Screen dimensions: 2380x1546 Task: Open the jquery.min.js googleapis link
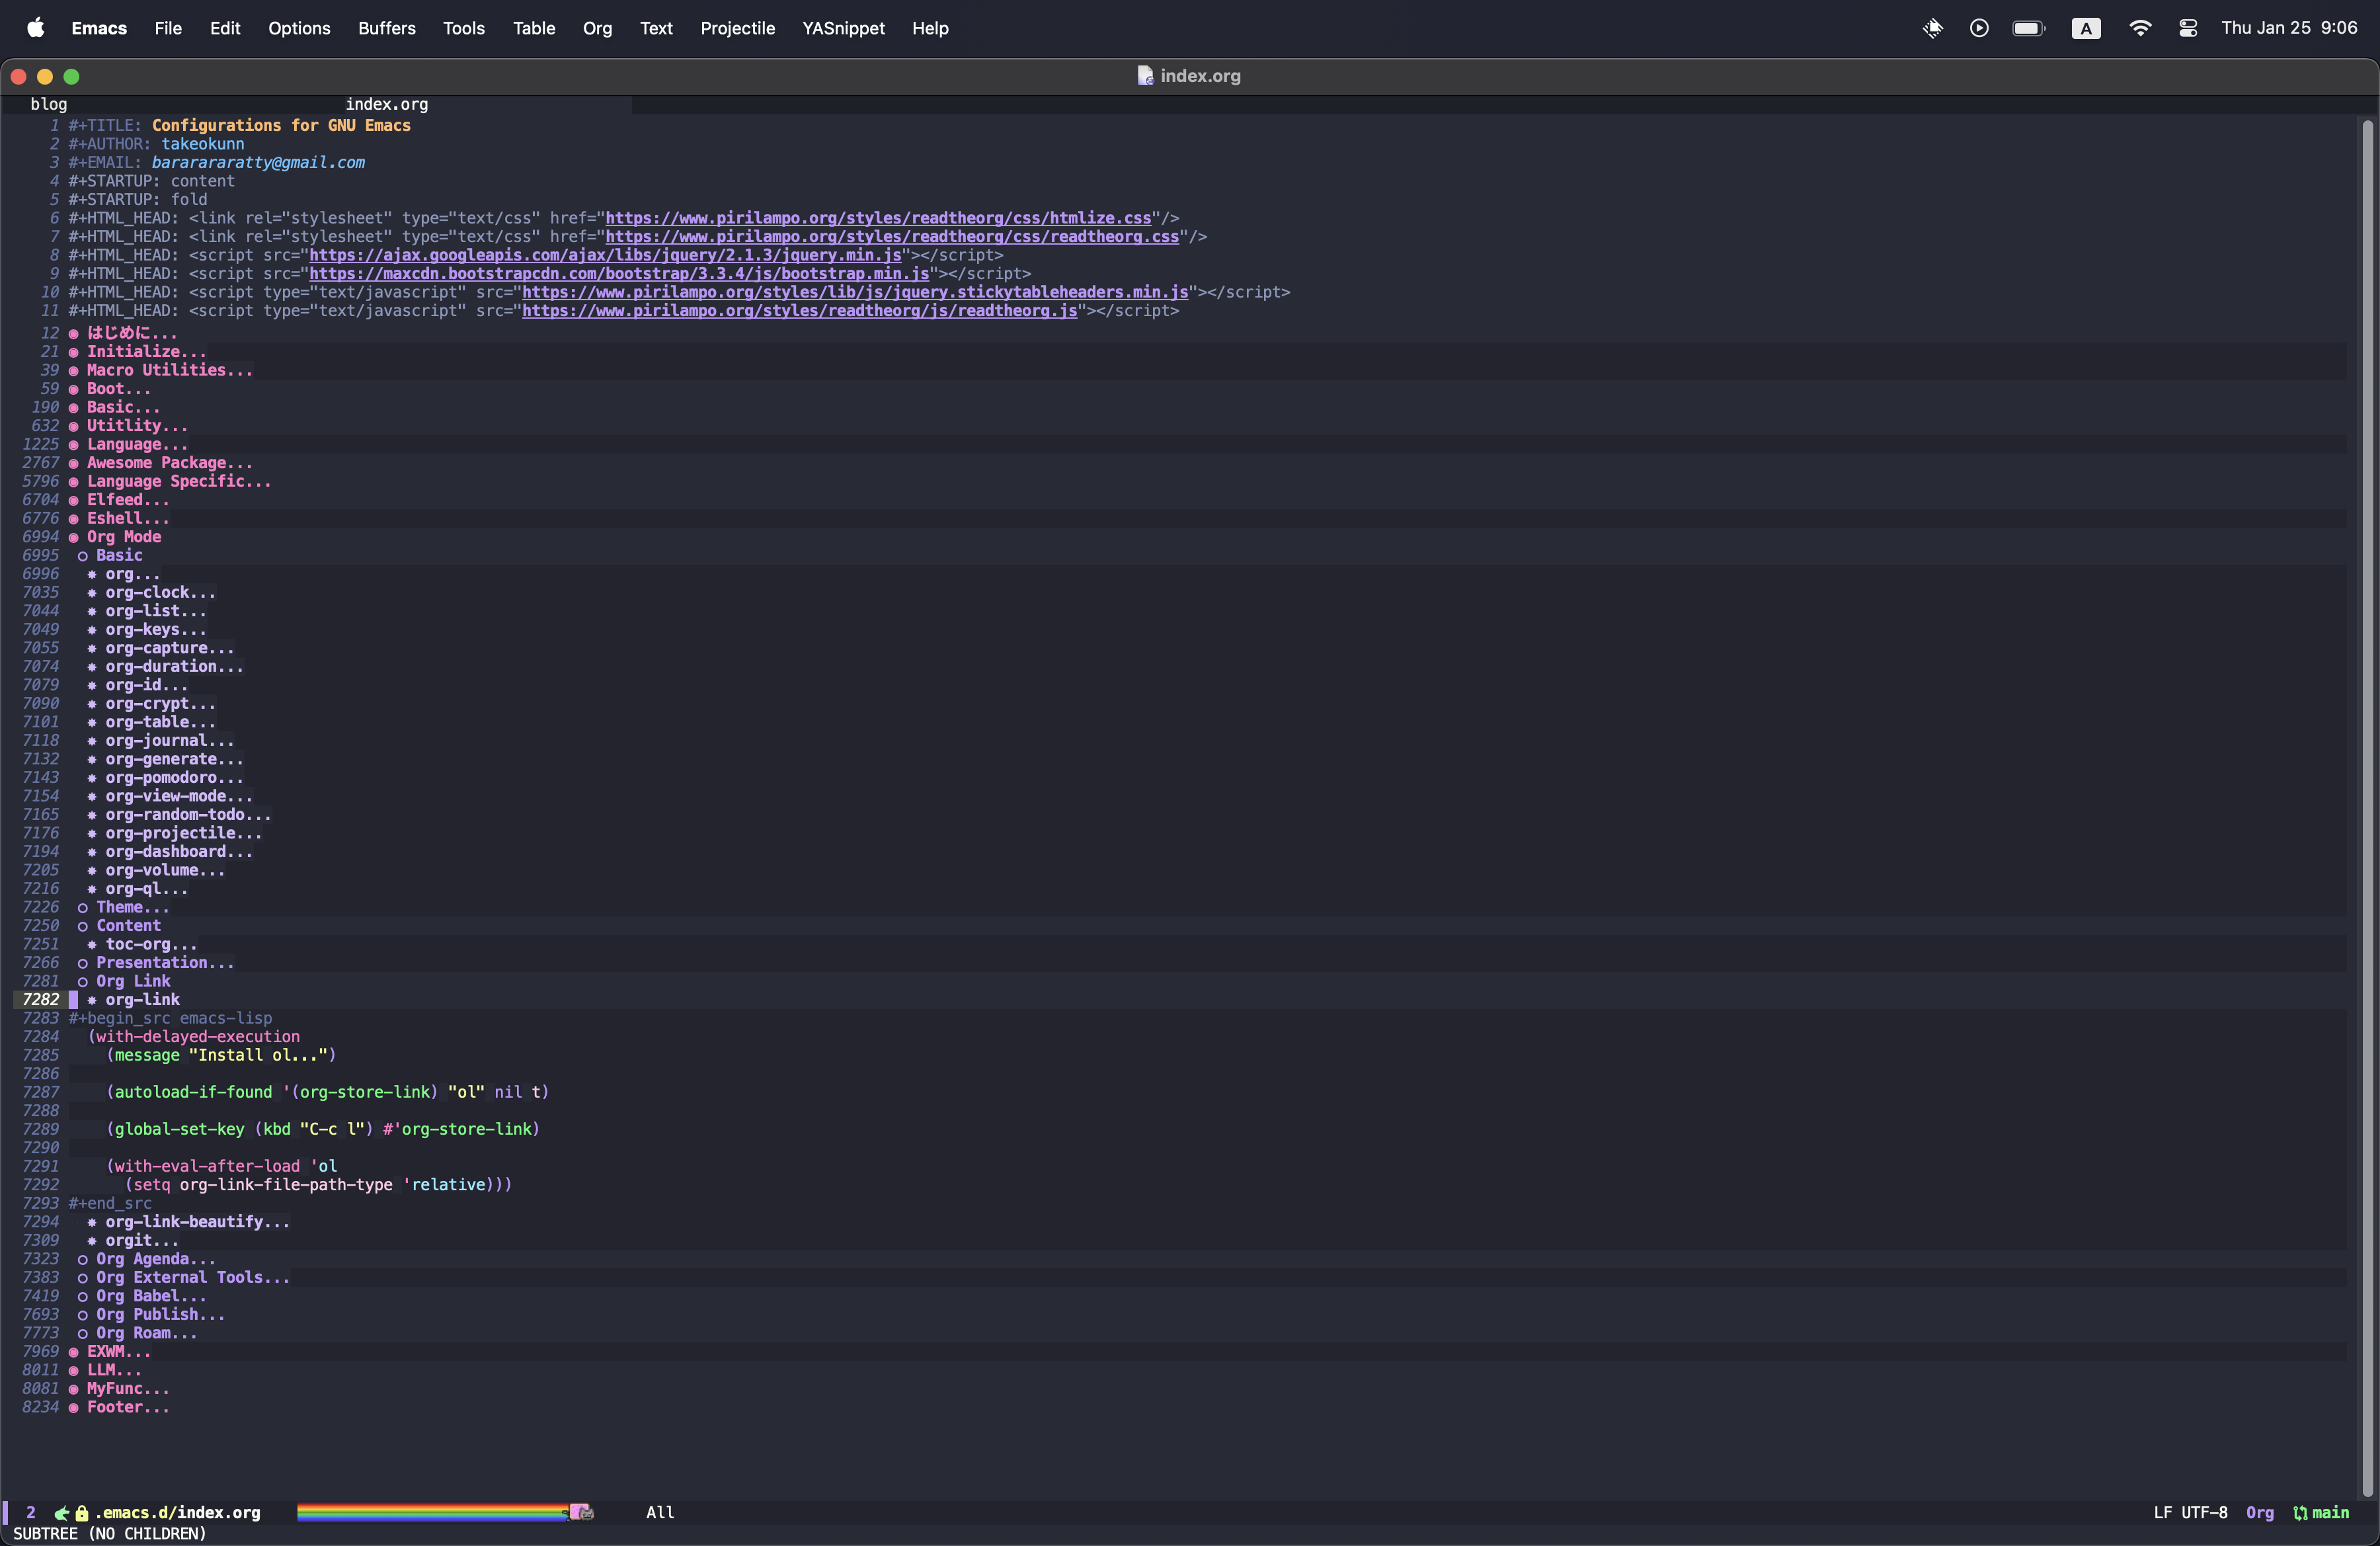tap(605, 255)
